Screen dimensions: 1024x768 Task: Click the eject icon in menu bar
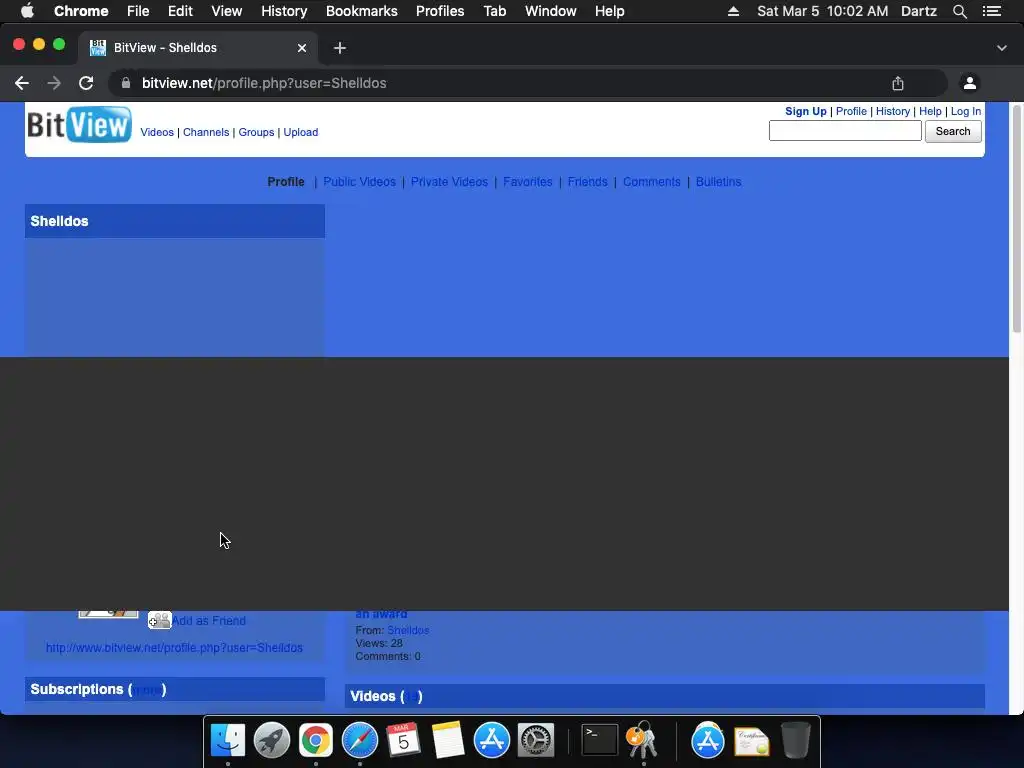click(x=733, y=11)
